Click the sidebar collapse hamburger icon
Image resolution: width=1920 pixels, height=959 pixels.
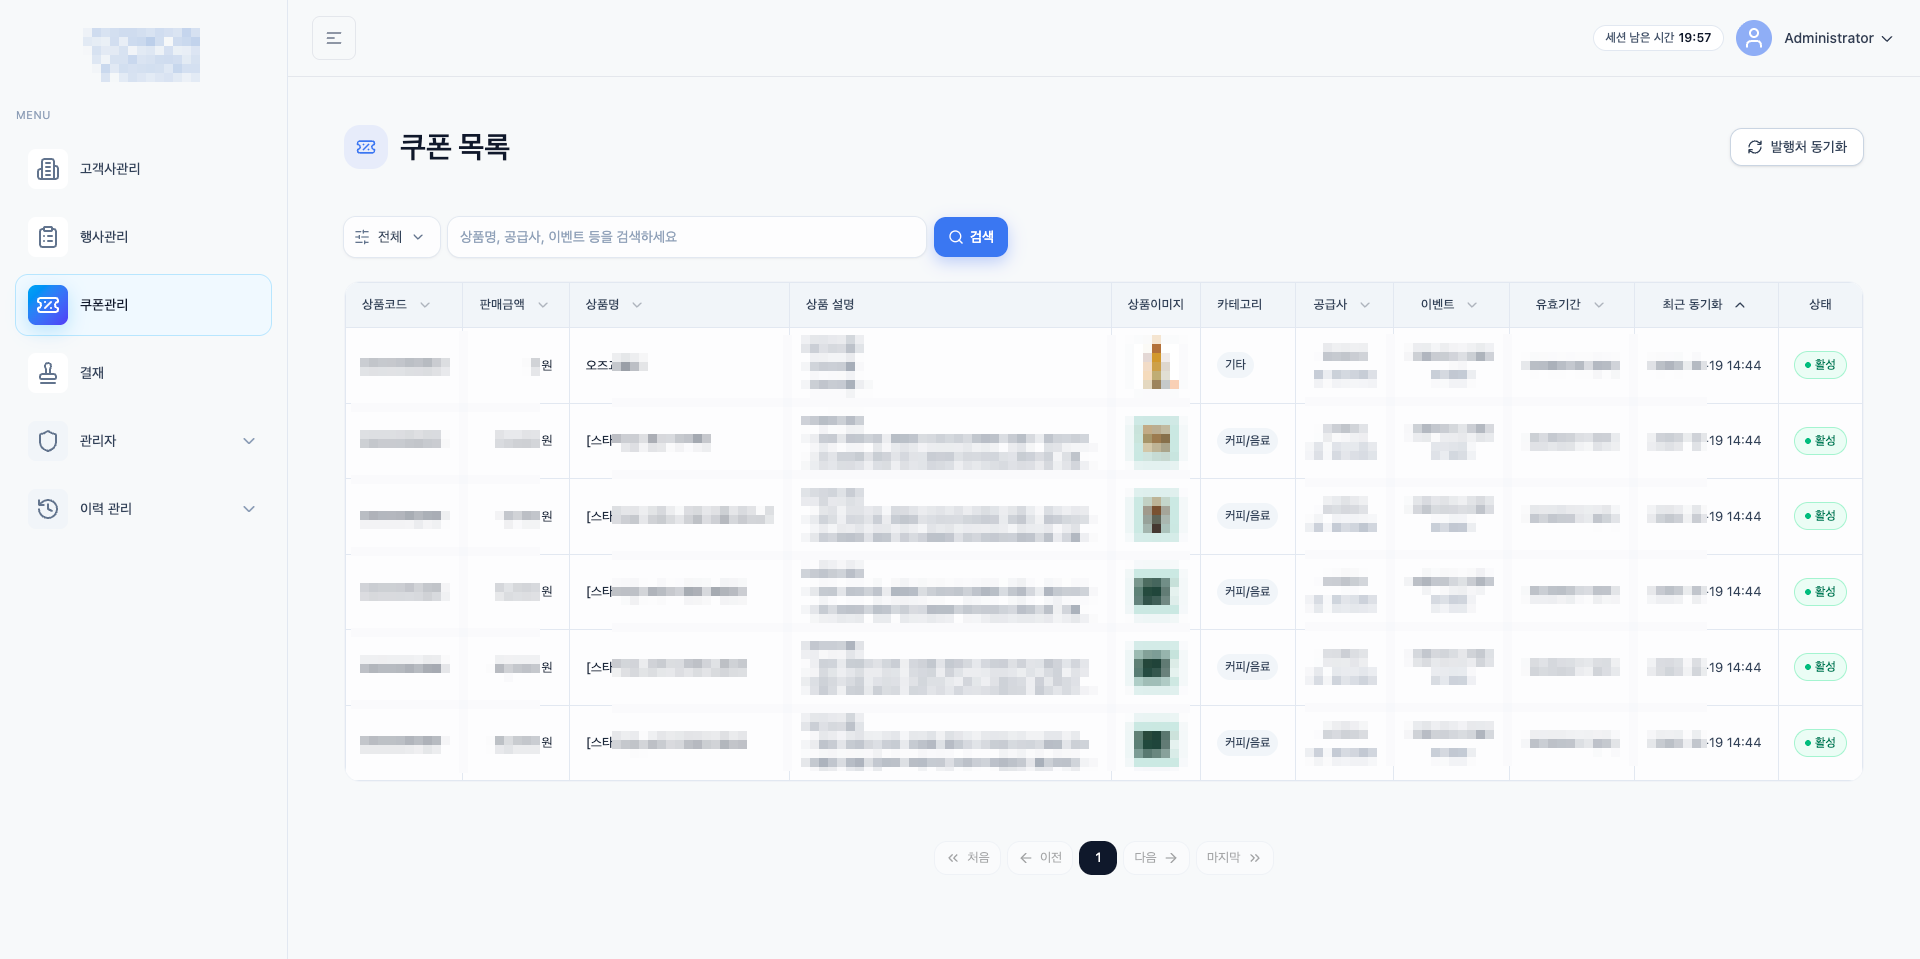point(334,38)
